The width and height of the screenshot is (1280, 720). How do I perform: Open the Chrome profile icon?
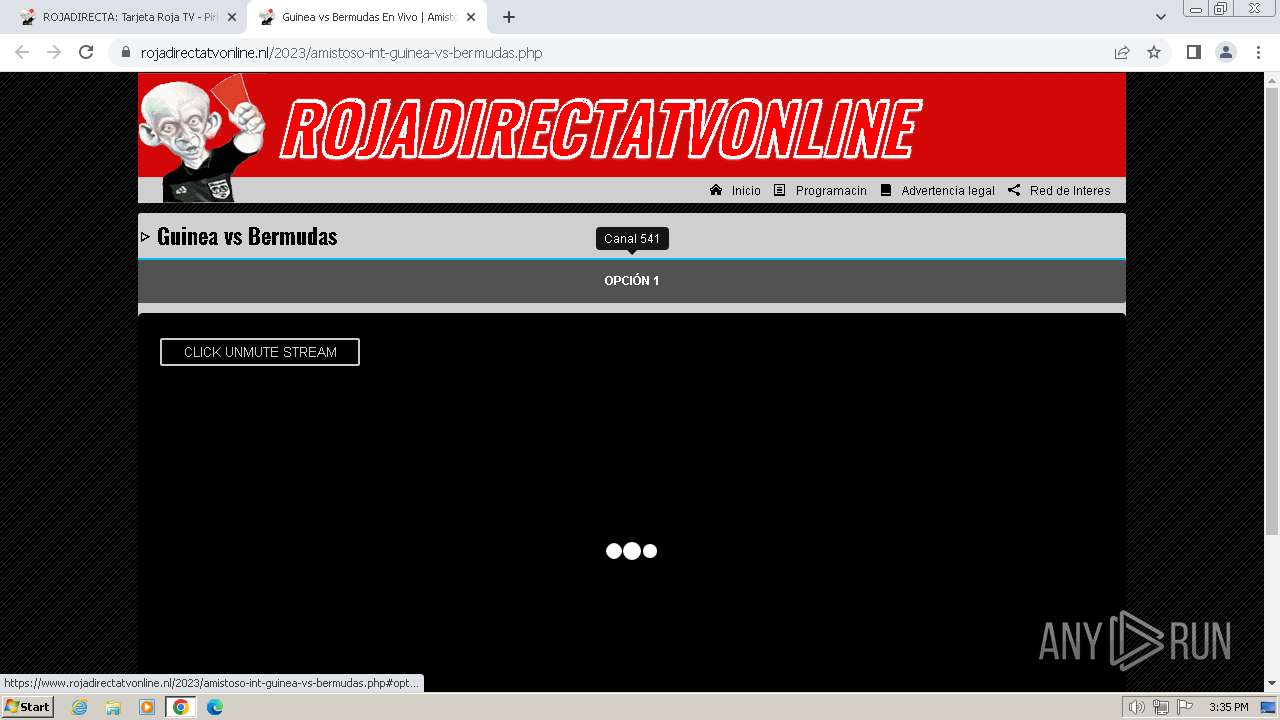tap(1226, 52)
